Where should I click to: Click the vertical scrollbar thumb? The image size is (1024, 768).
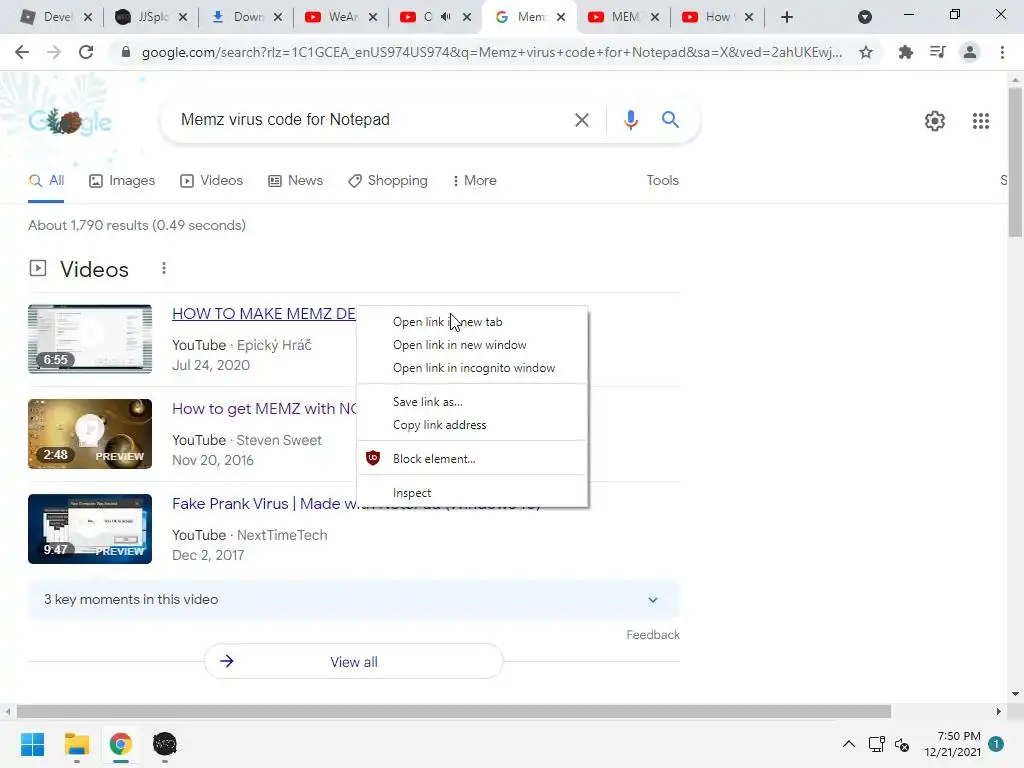tap(1016, 163)
